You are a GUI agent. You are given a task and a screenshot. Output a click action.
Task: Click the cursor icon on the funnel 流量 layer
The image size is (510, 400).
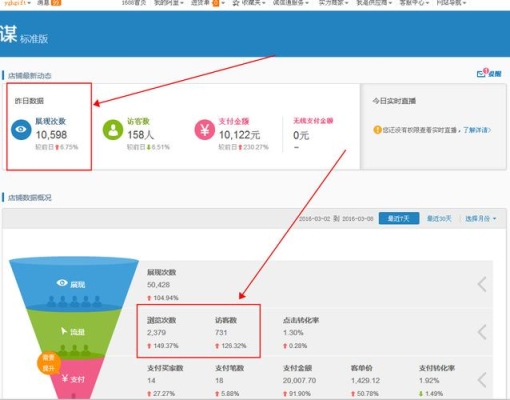point(64,331)
